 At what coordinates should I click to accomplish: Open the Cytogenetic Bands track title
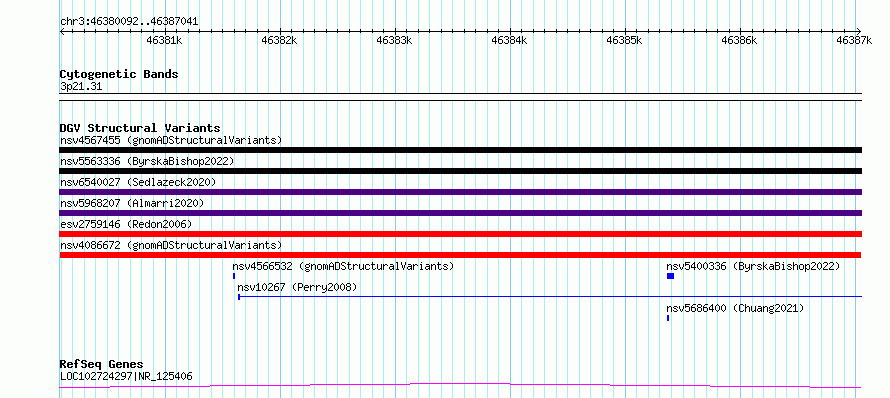tap(119, 74)
